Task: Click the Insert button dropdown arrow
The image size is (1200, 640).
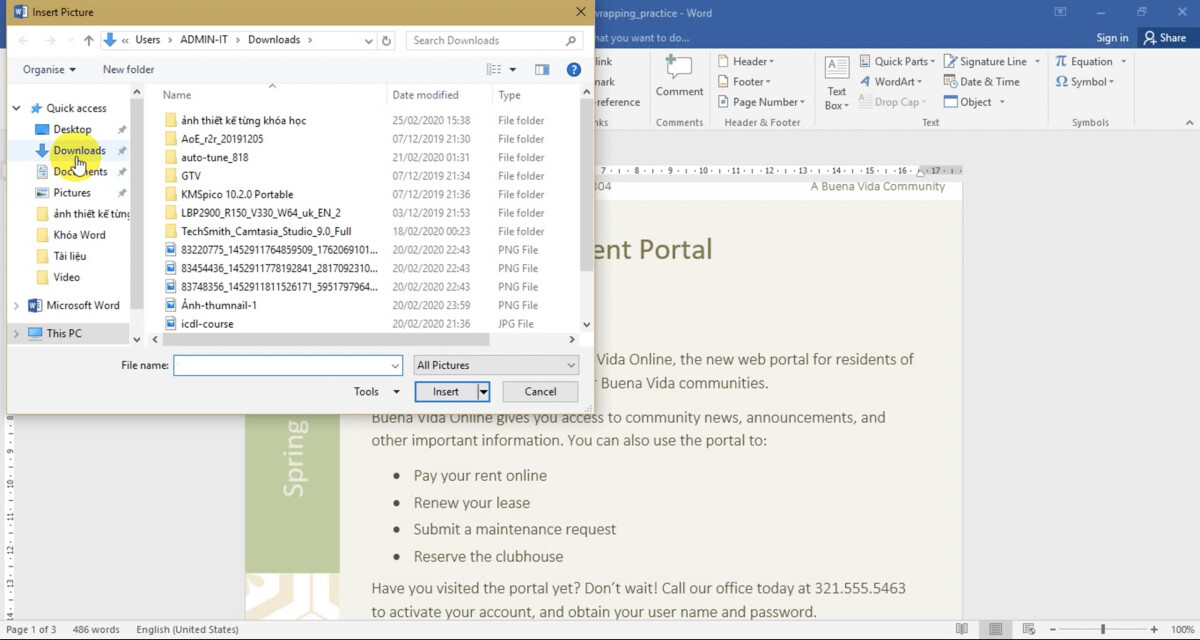Action: (x=484, y=392)
